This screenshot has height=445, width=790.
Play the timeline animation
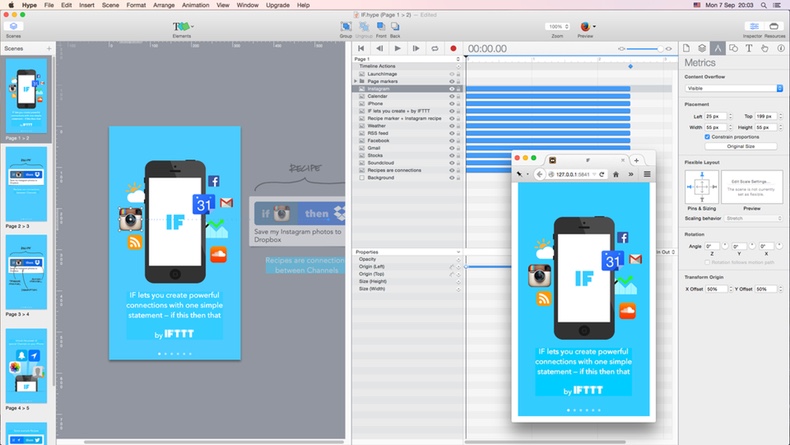[x=398, y=48]
